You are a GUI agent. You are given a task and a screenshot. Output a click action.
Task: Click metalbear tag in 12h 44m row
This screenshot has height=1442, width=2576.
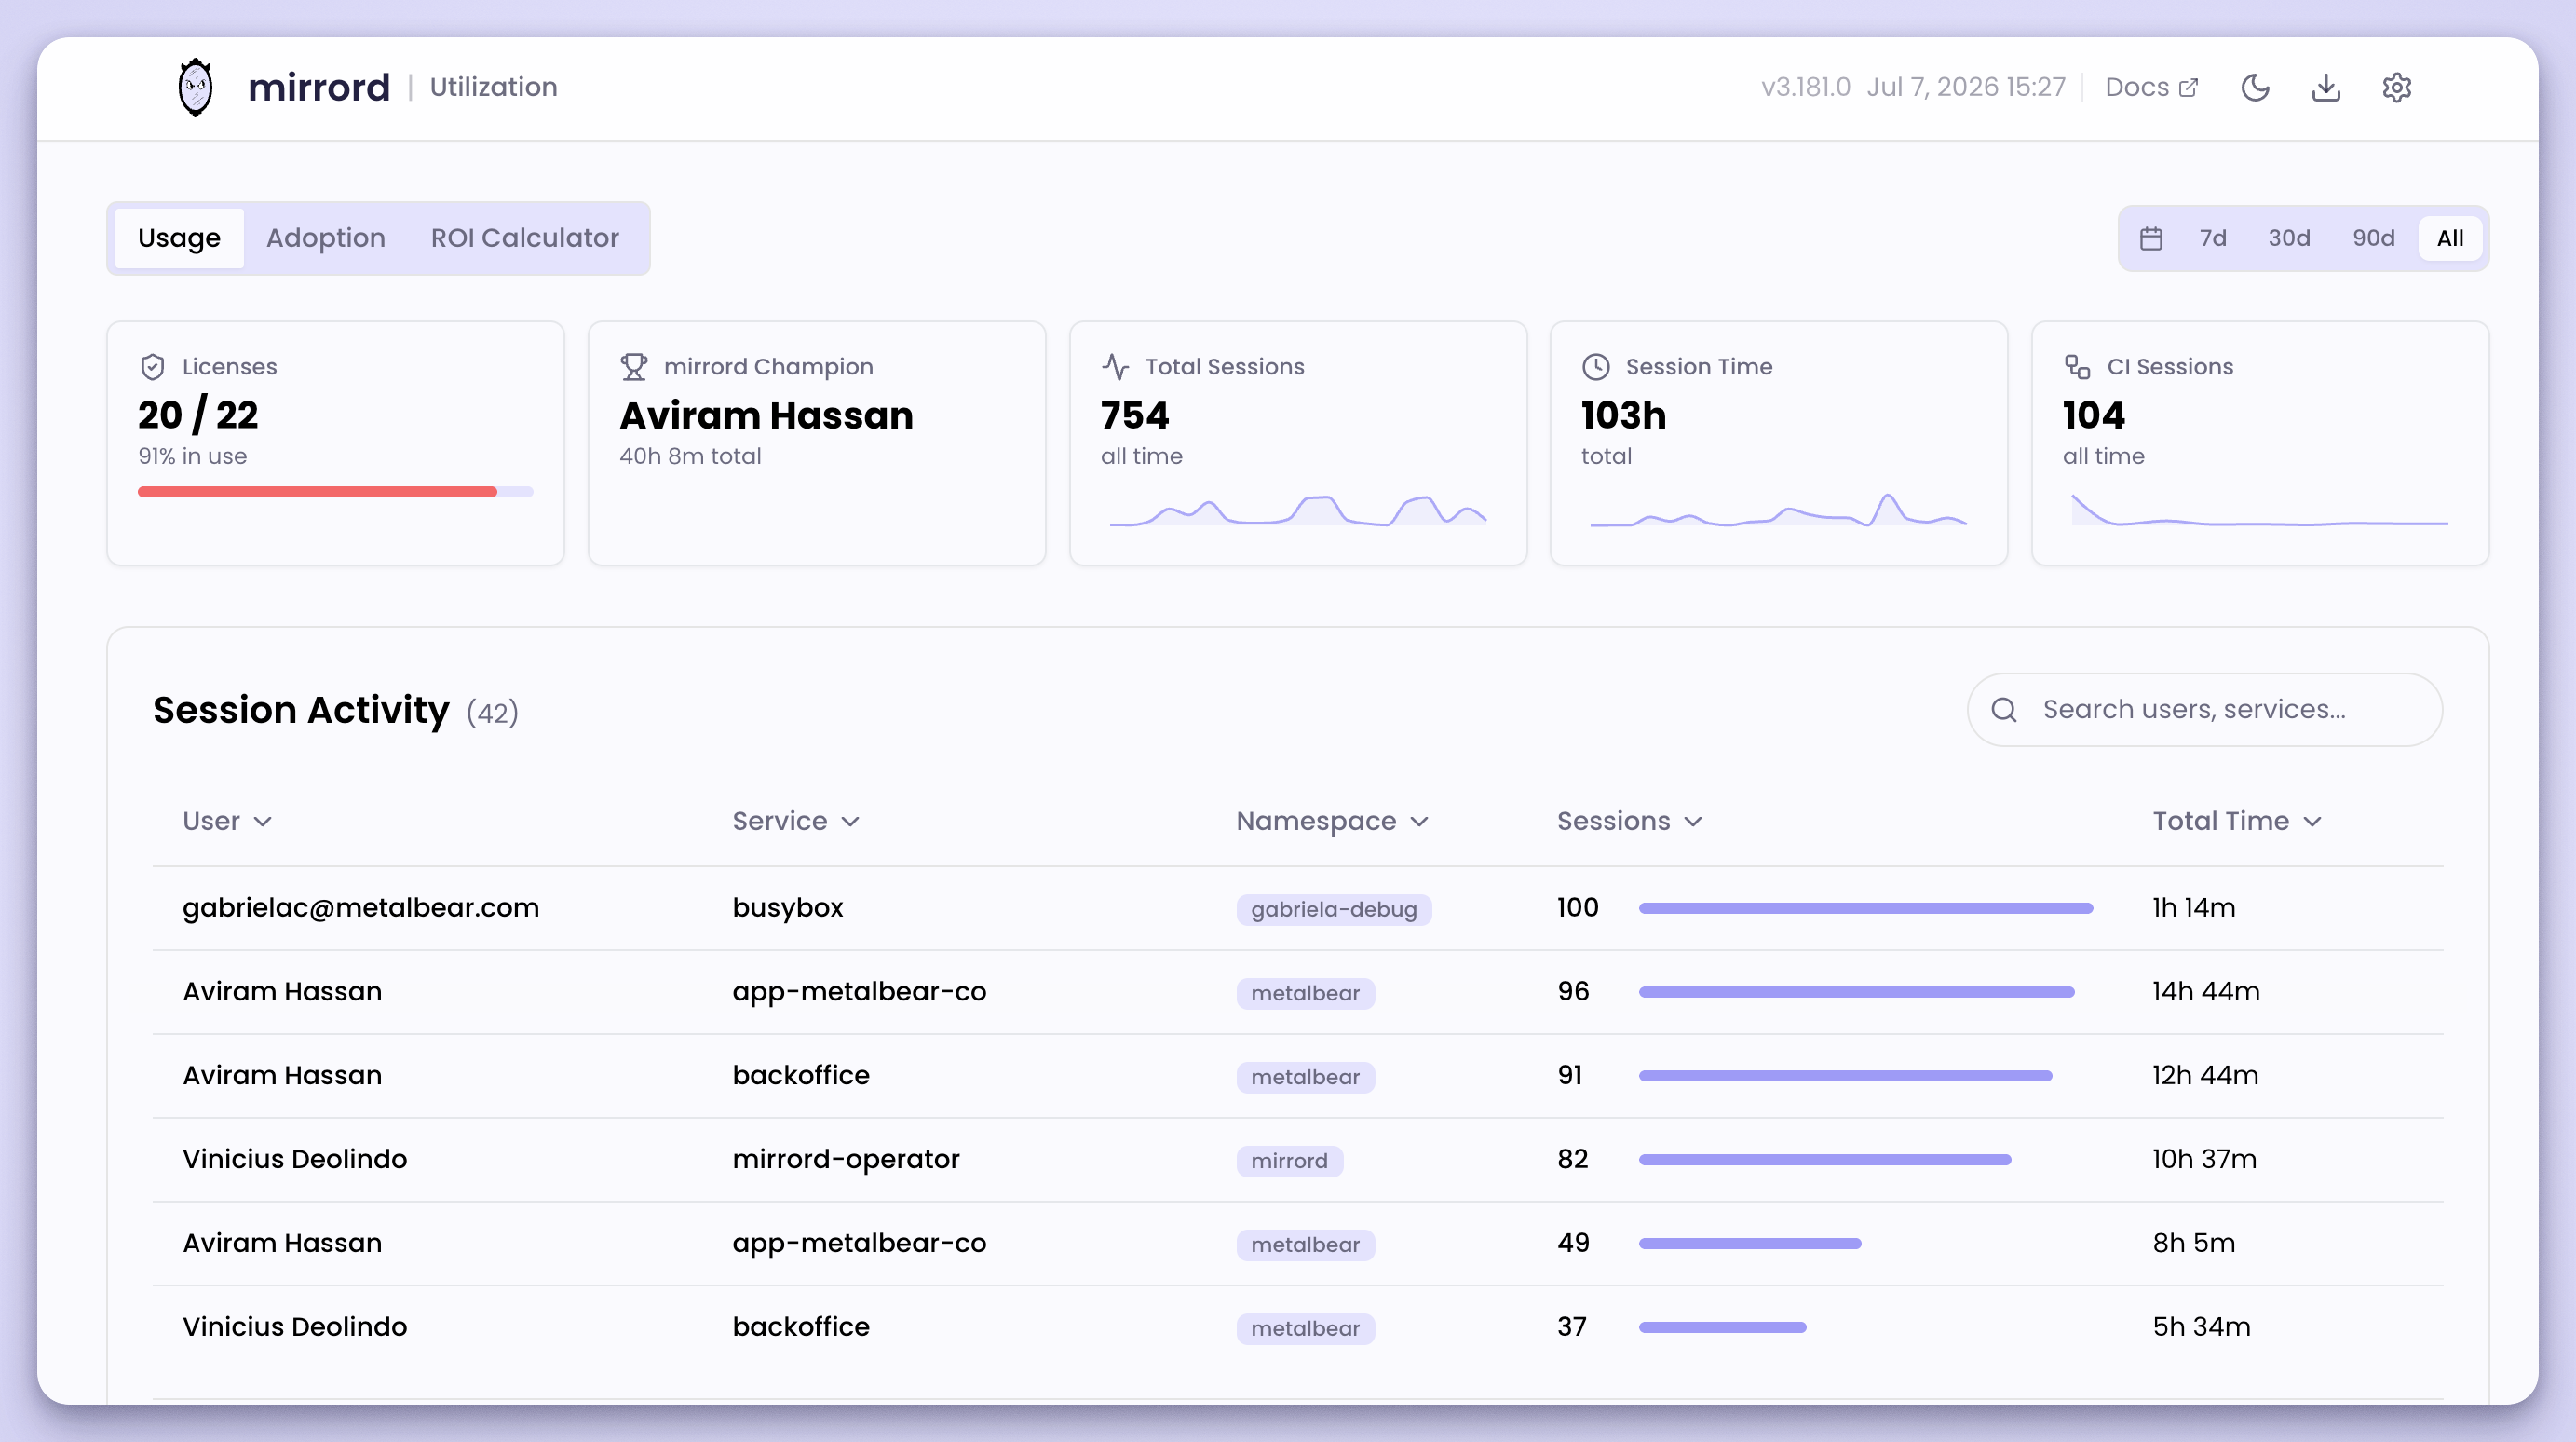pos(1305,1077)
